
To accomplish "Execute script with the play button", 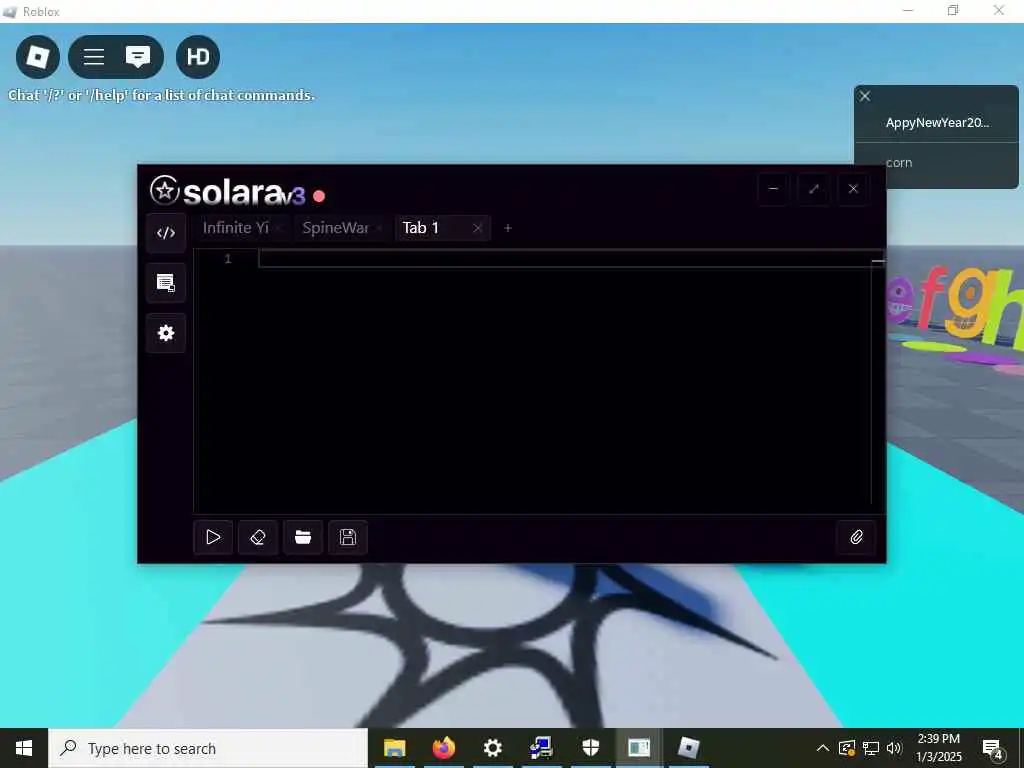I will coord(213,537).
